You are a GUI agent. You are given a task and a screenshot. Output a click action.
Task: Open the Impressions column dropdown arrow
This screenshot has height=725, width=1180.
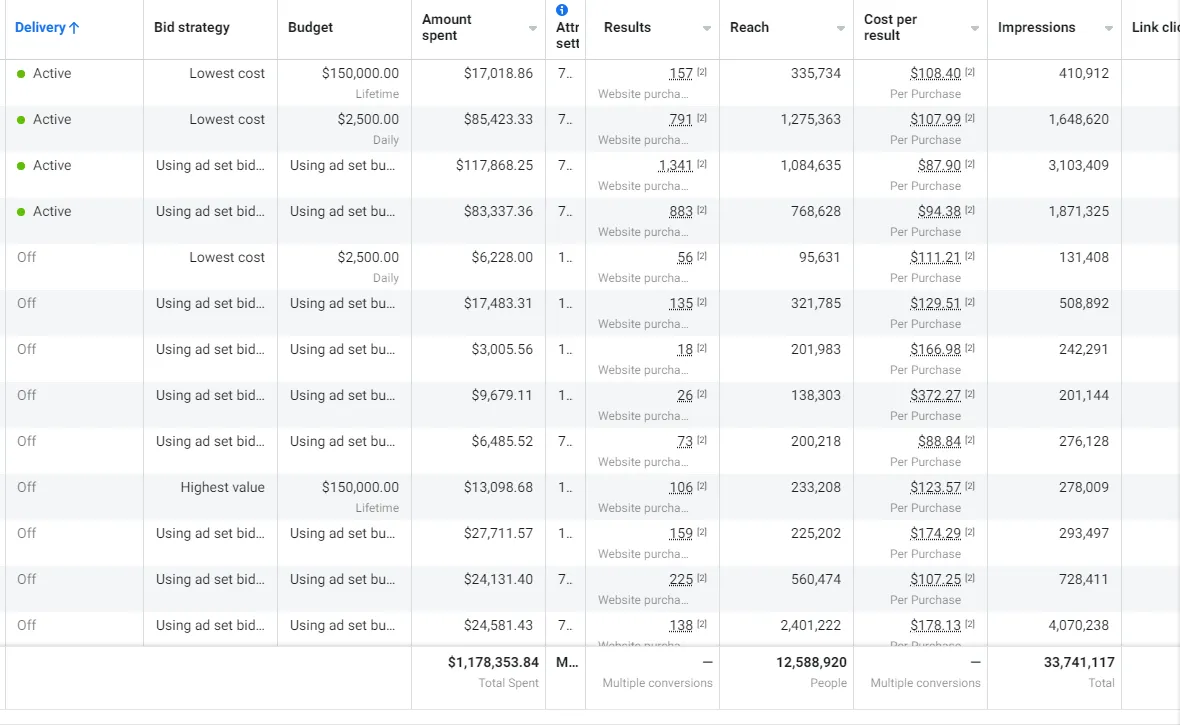tap(1109, 28)
